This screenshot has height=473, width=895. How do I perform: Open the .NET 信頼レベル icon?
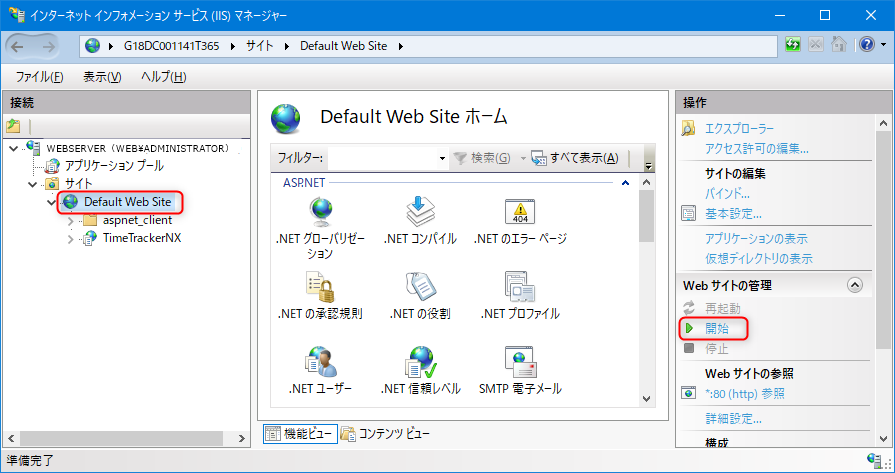(420, 361)
